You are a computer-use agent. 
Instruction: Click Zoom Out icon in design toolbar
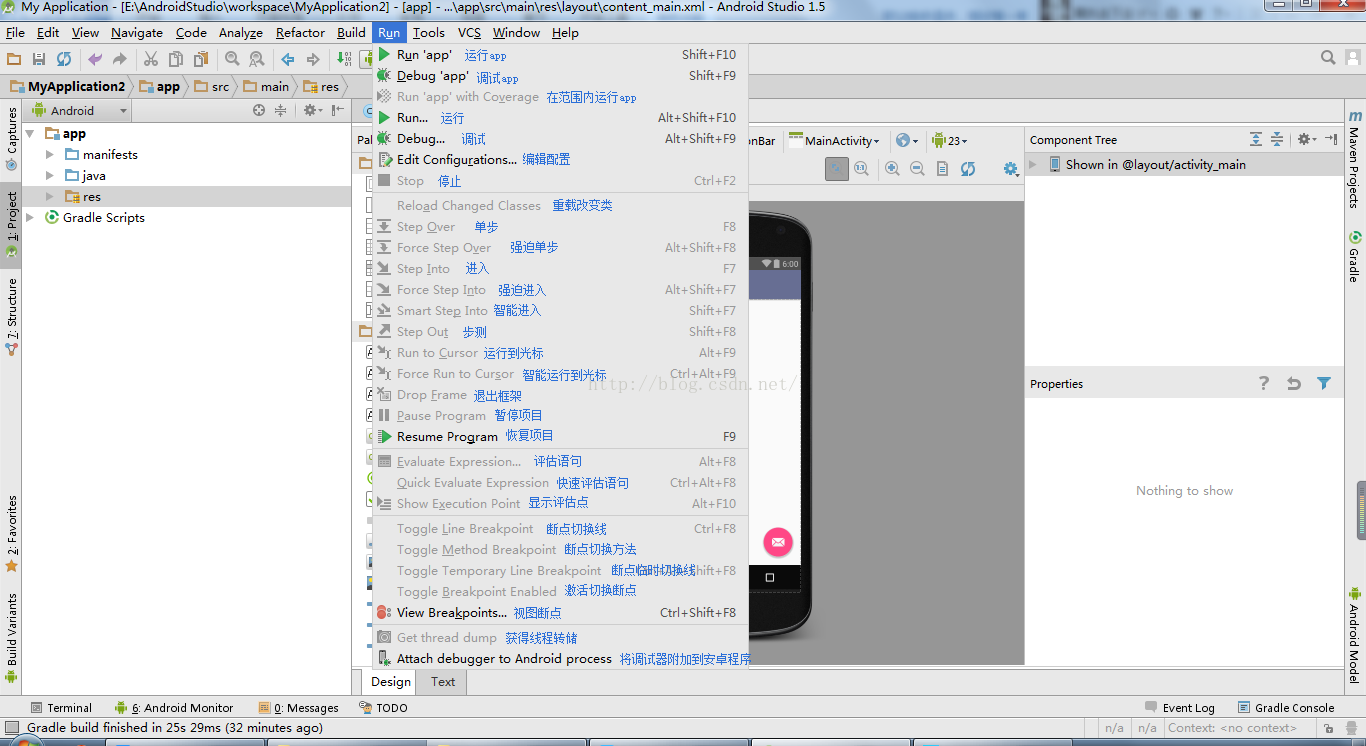coord(917,169)
